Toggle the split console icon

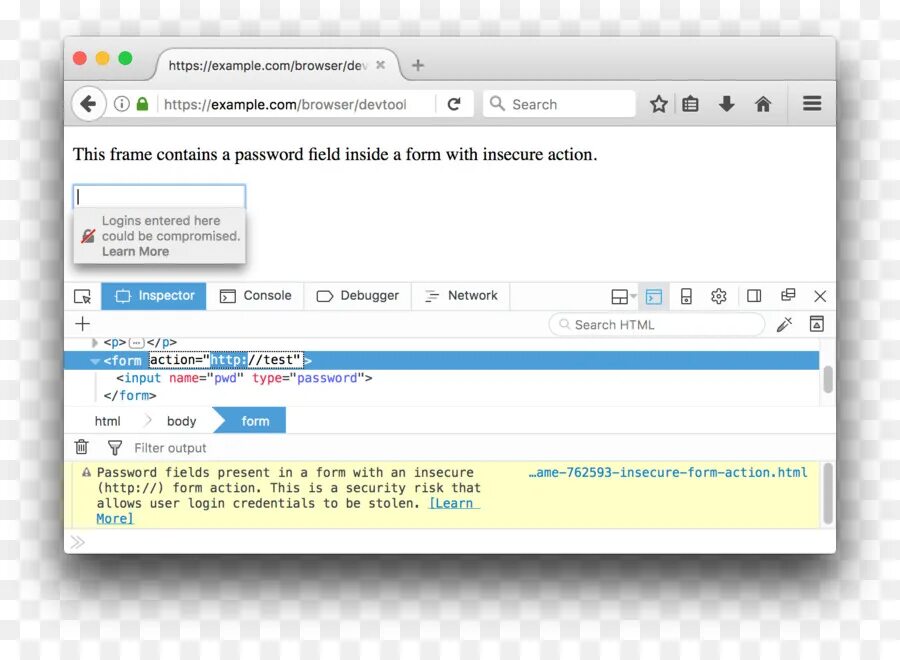click(654, 296)
